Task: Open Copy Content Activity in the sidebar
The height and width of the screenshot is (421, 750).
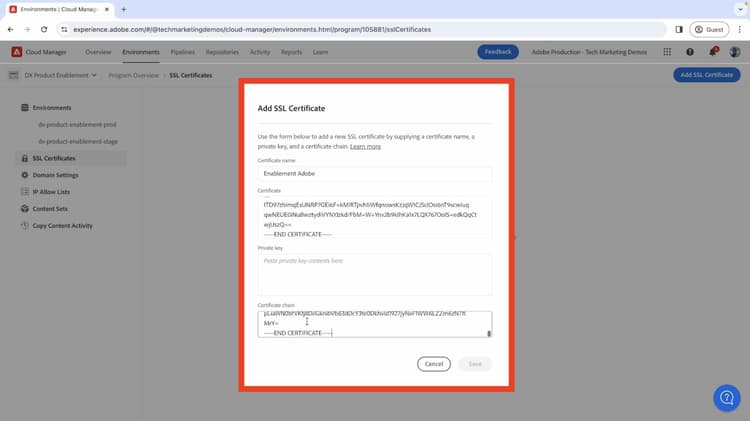Action: (x=62, y=226)
